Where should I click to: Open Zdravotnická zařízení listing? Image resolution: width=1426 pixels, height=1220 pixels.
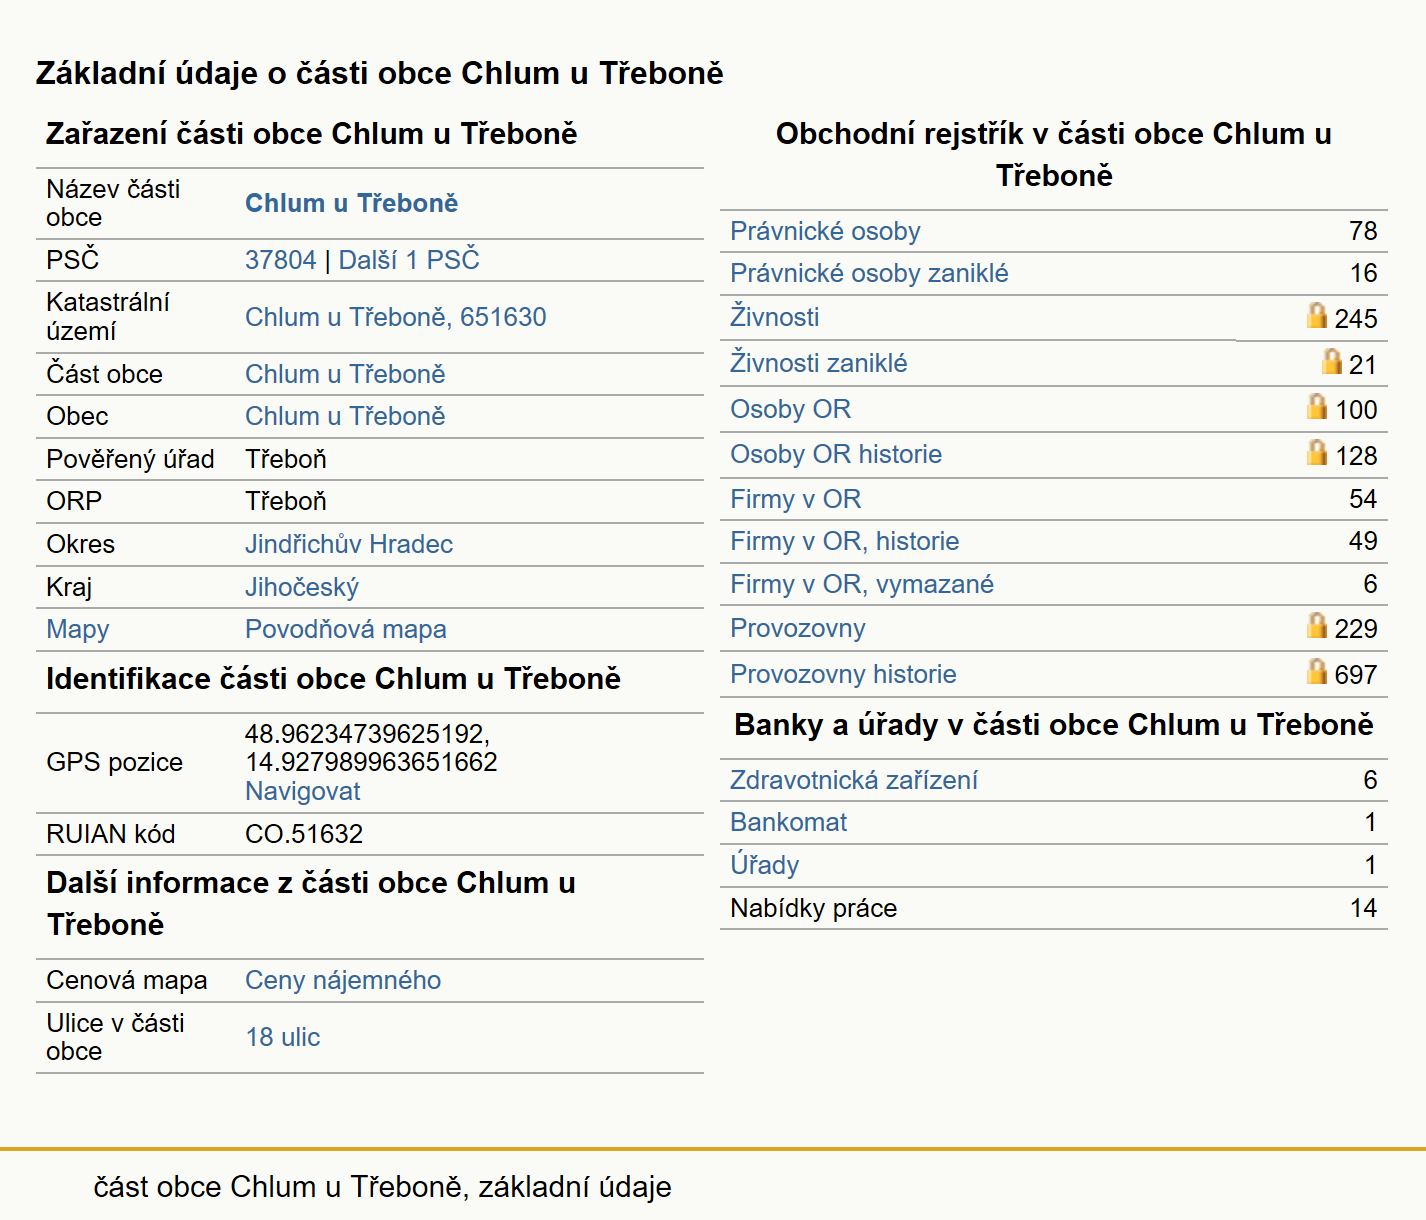854,780
